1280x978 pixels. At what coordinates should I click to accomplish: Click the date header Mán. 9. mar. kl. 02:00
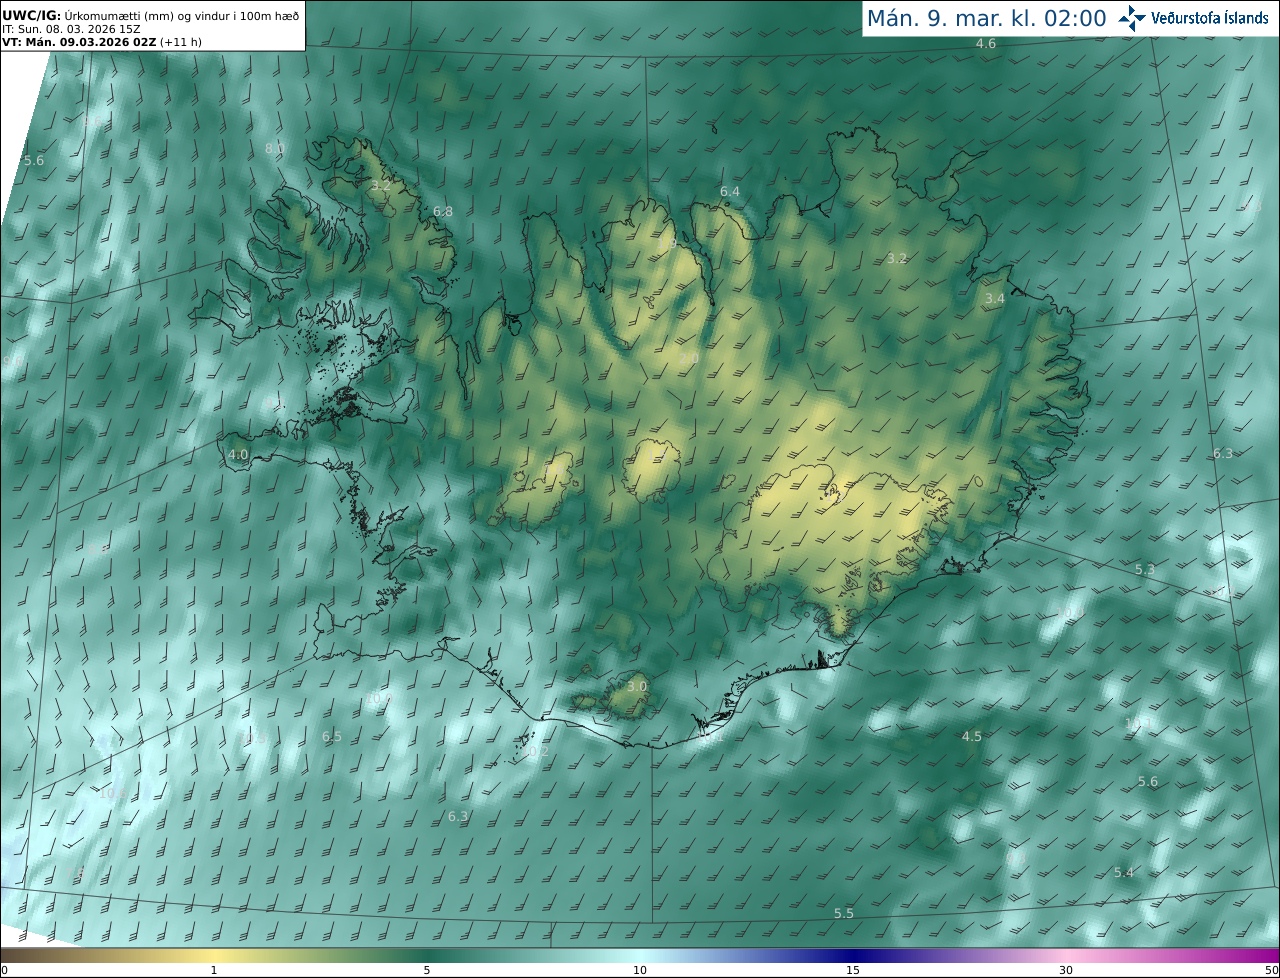(x=986, y=18)
